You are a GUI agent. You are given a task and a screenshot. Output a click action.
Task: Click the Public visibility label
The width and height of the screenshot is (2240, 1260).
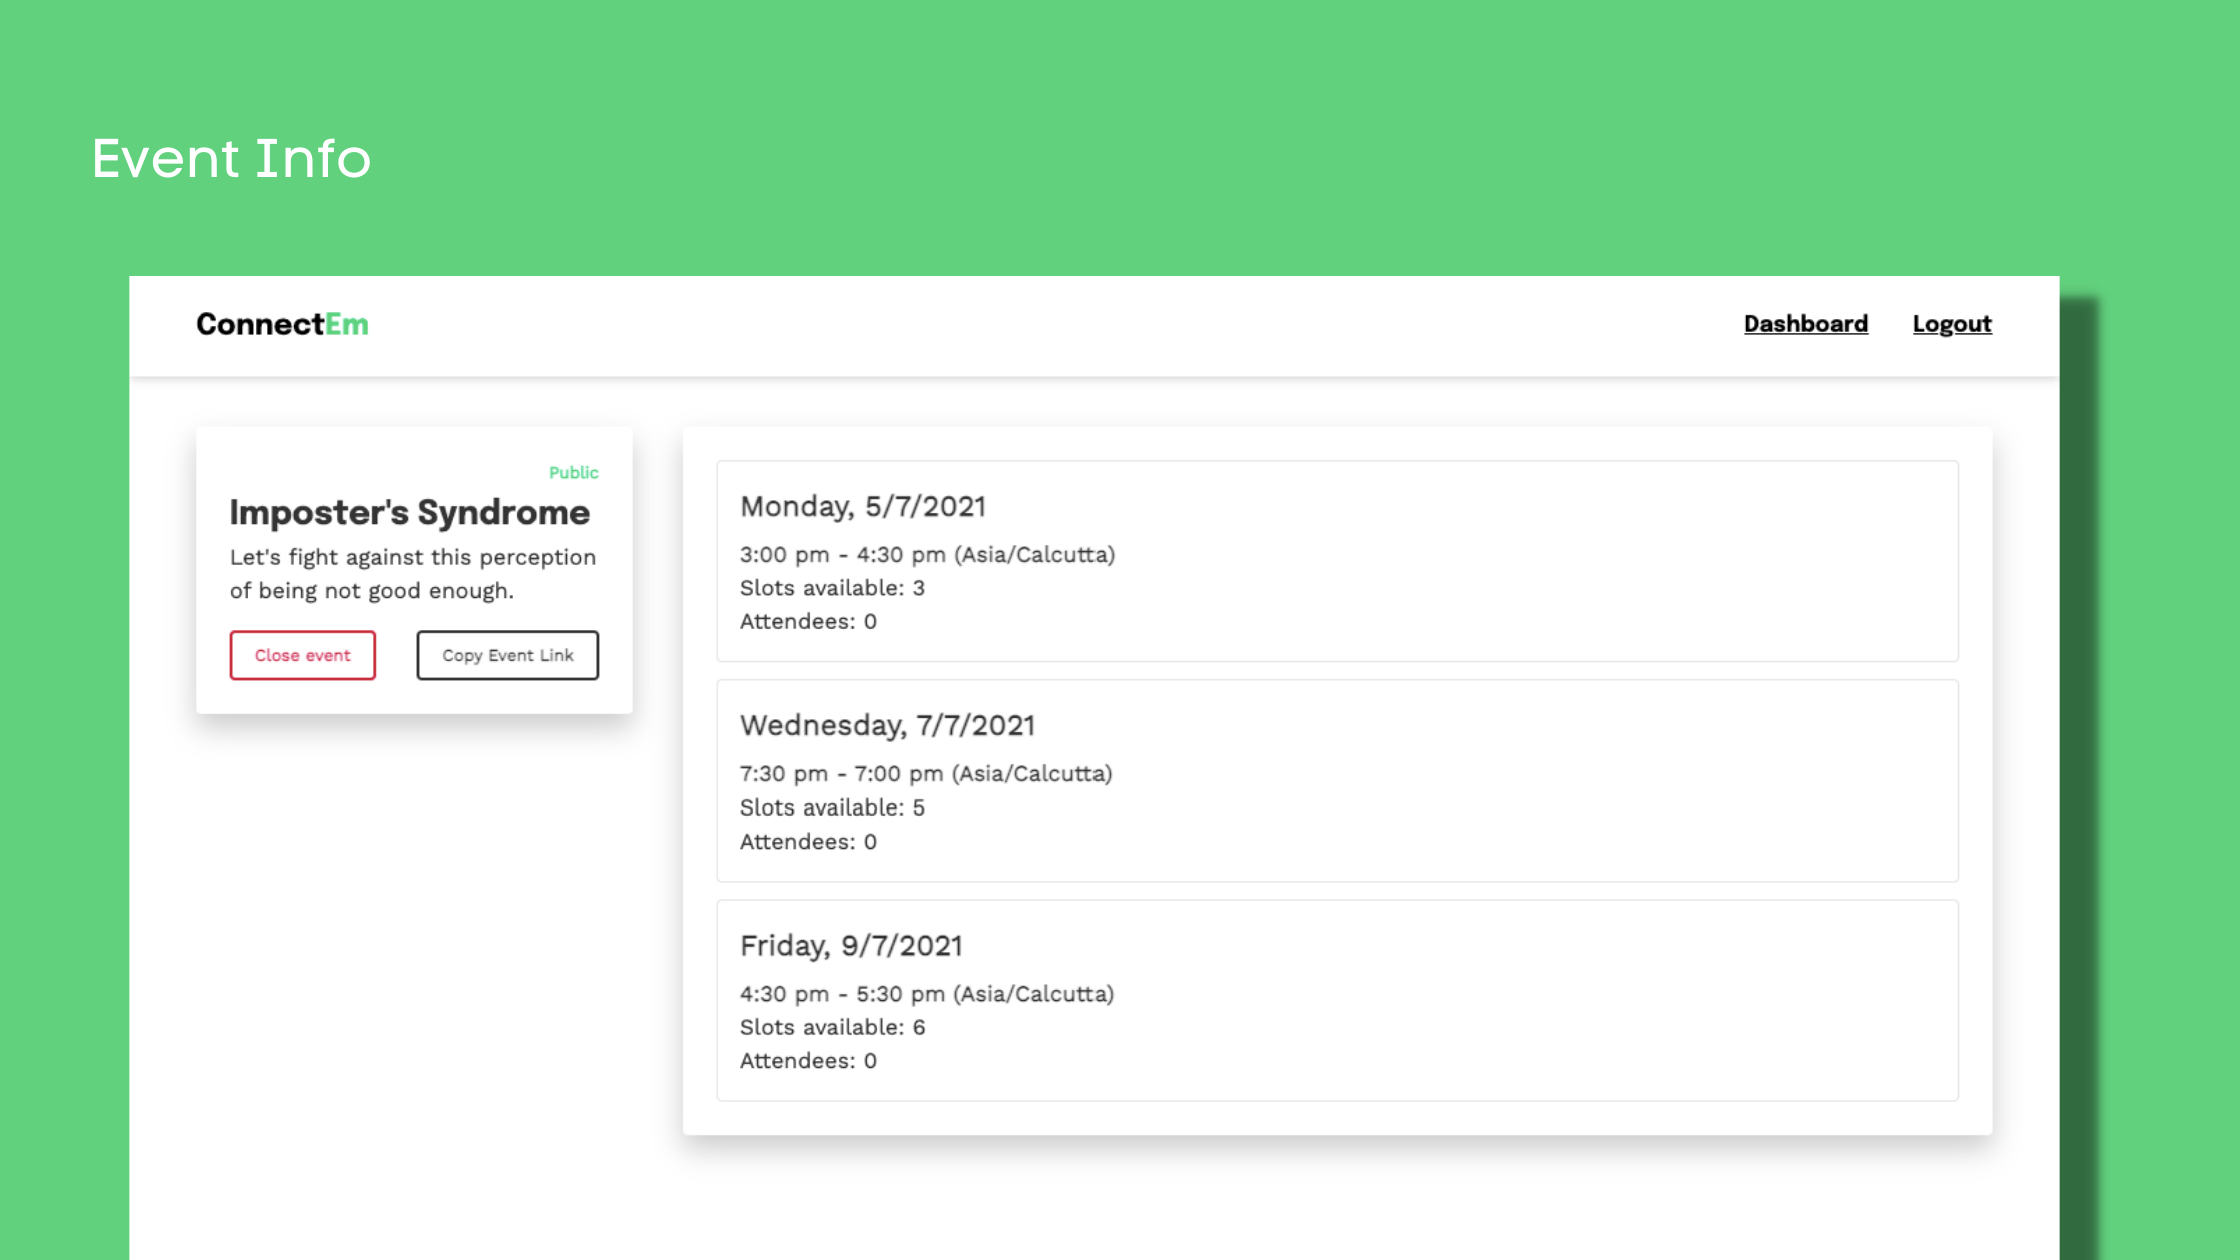[573, 472]
